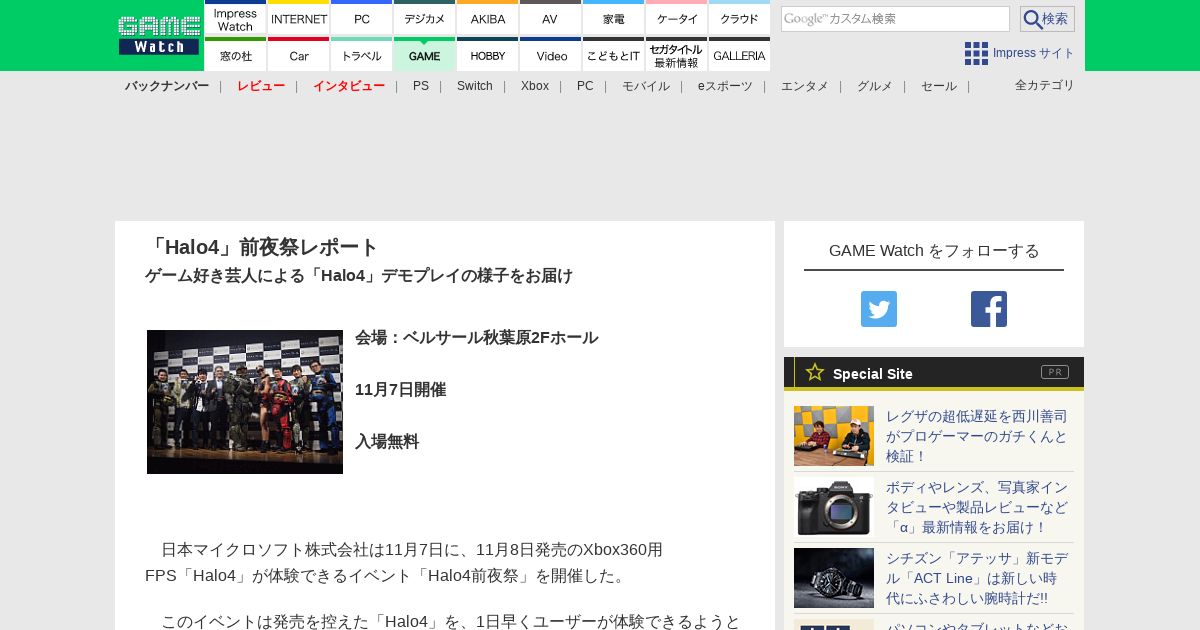The height and width of the screenshot is (630, 1200).
Task: Open the PS category link
Action: [x=421, y=86]
